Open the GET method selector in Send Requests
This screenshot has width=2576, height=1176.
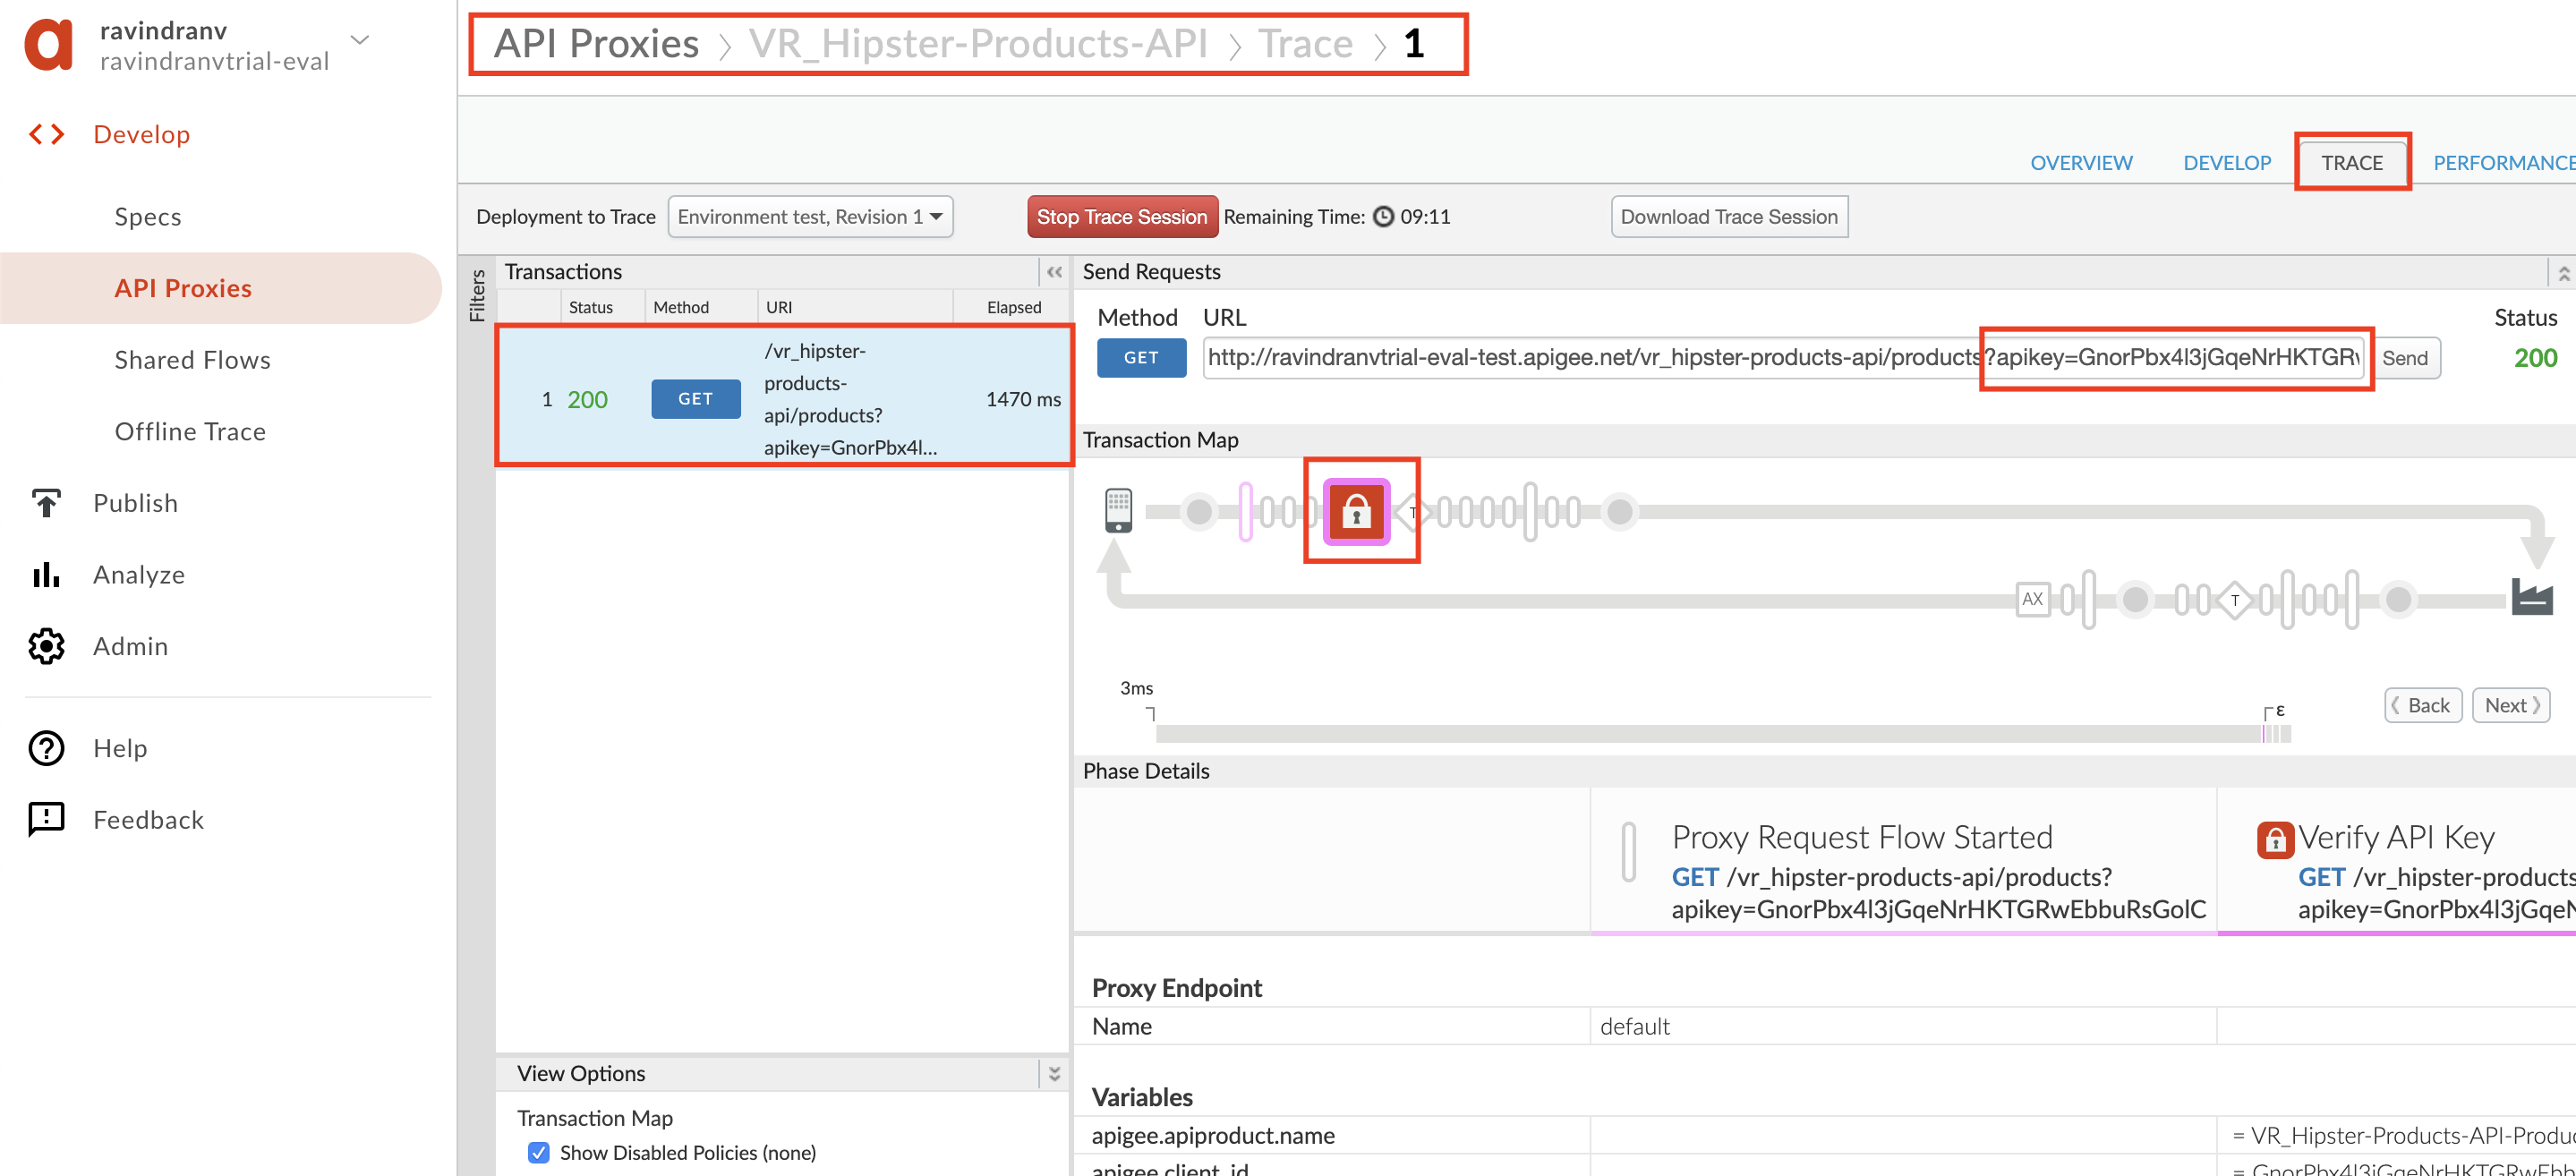click(x=1141, y=358)
